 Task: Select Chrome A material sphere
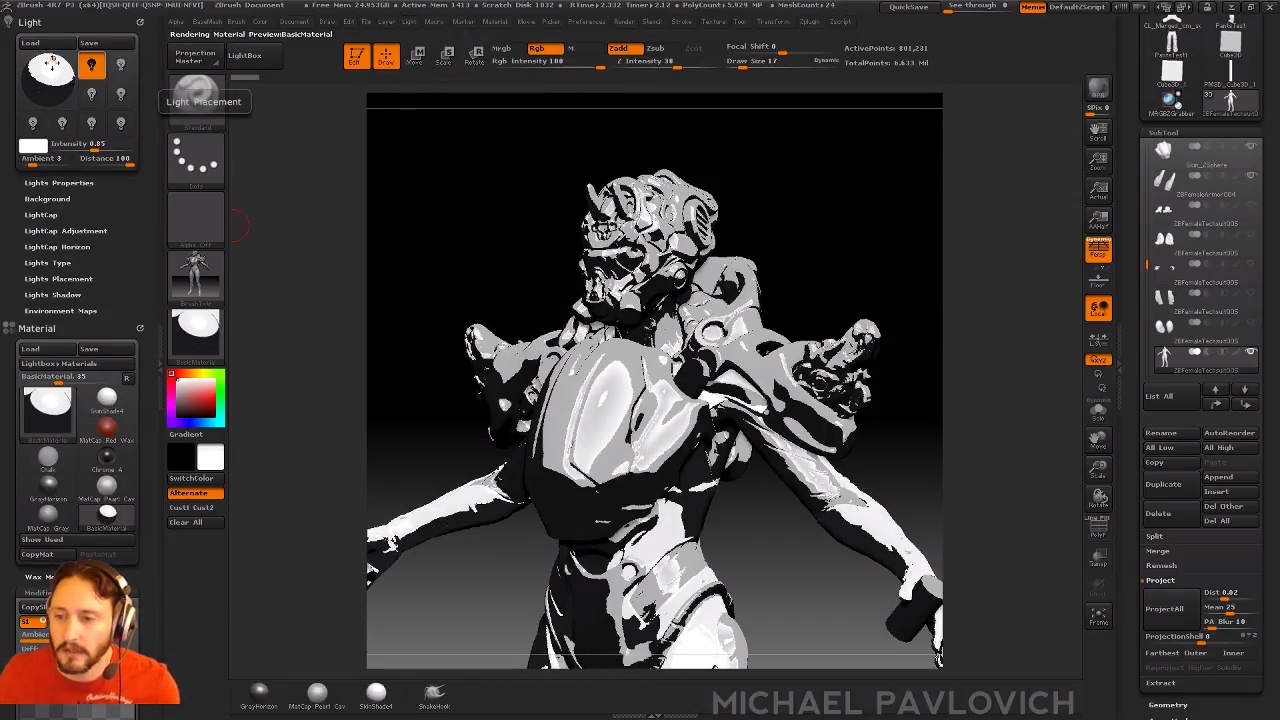[x=107, y=458]
